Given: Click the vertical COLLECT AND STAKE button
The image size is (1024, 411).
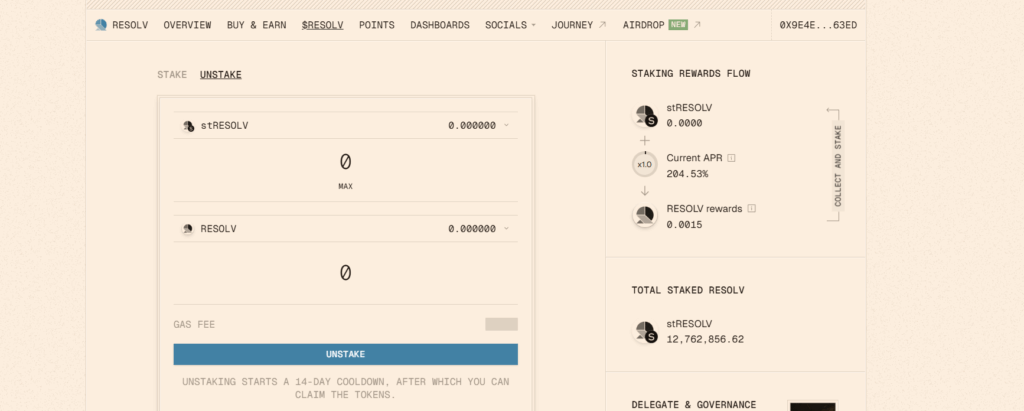Looking at the screenshot, I should point(838,166).
